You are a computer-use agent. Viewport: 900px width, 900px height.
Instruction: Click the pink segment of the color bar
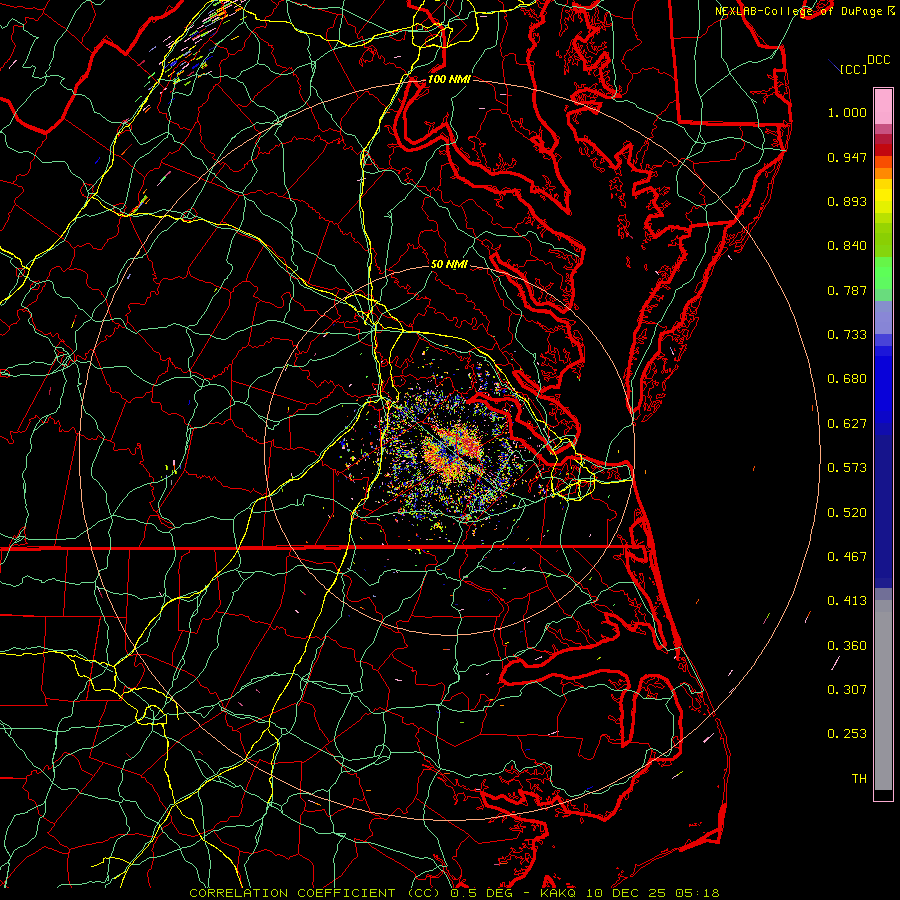[x=883, y=107]
